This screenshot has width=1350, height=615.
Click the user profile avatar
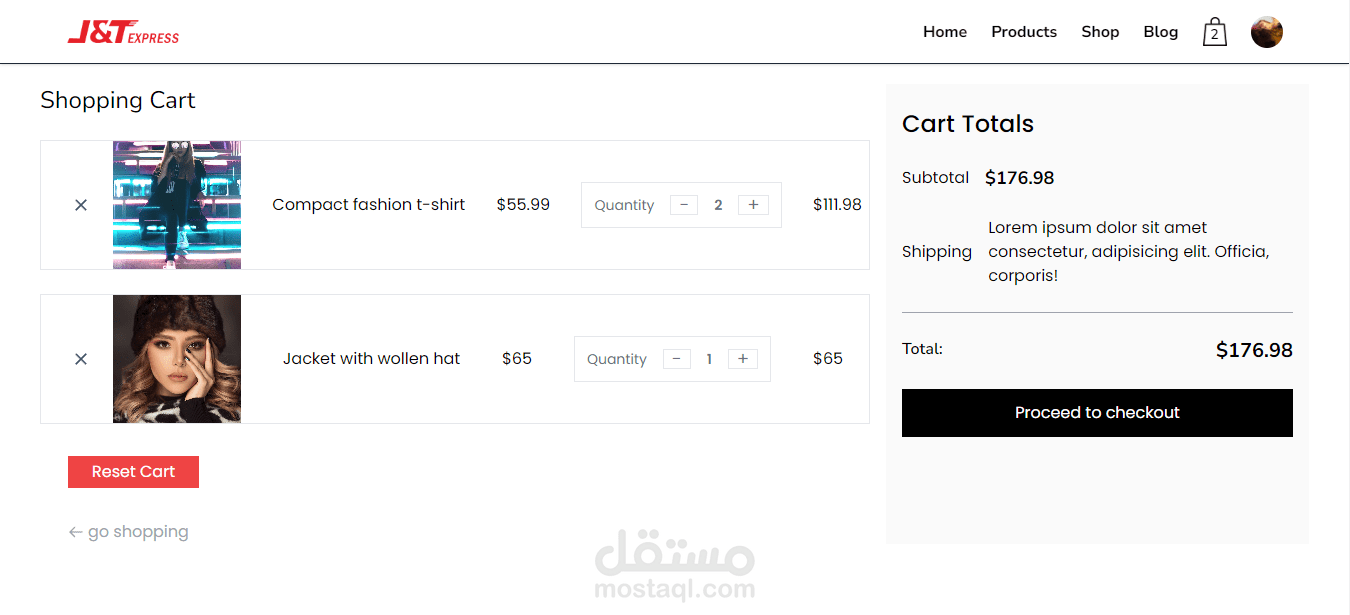pos(1266,32)
